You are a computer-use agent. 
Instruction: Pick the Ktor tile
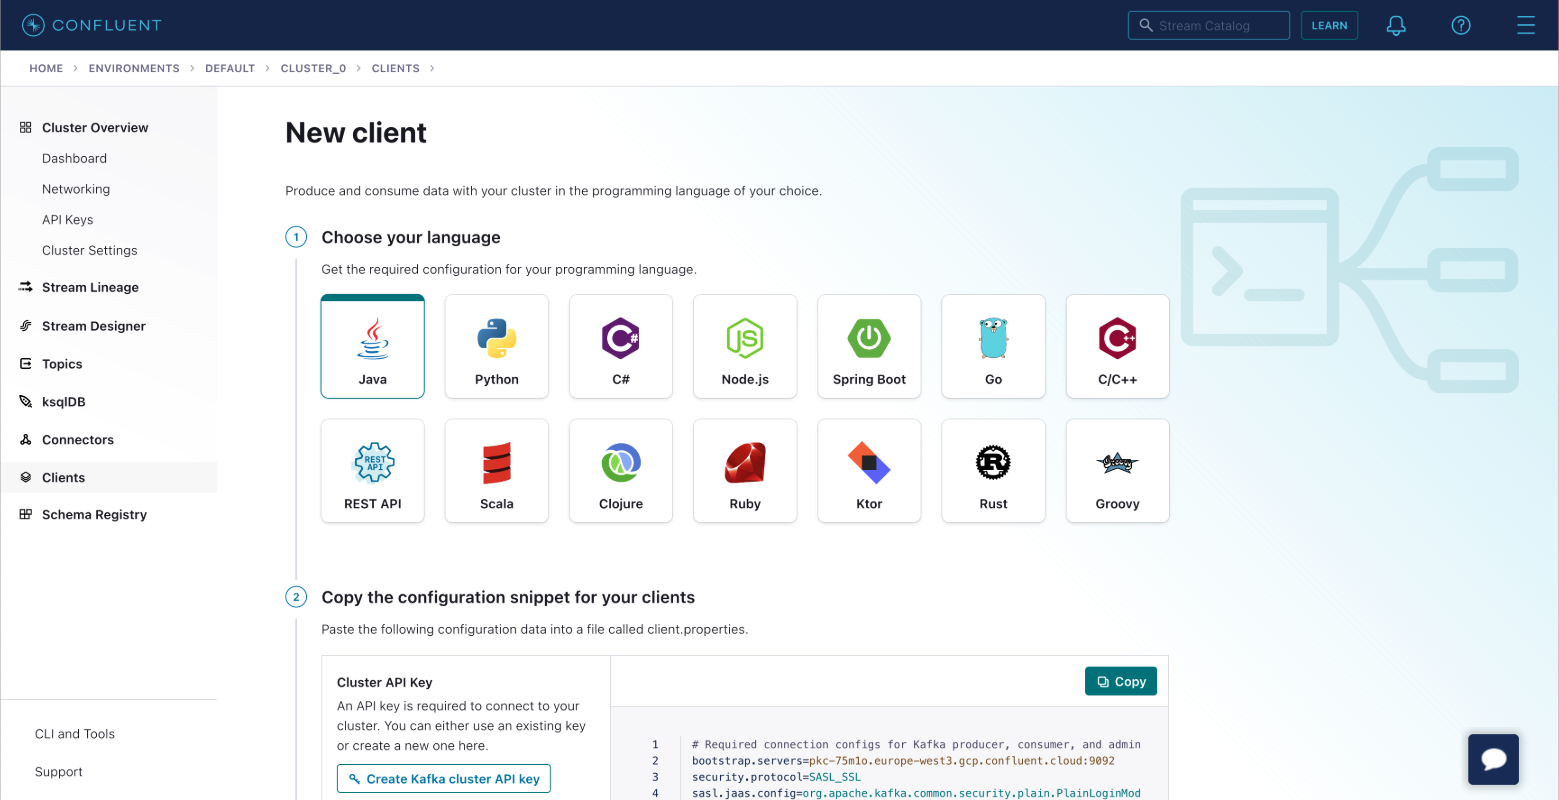[869, 470]
